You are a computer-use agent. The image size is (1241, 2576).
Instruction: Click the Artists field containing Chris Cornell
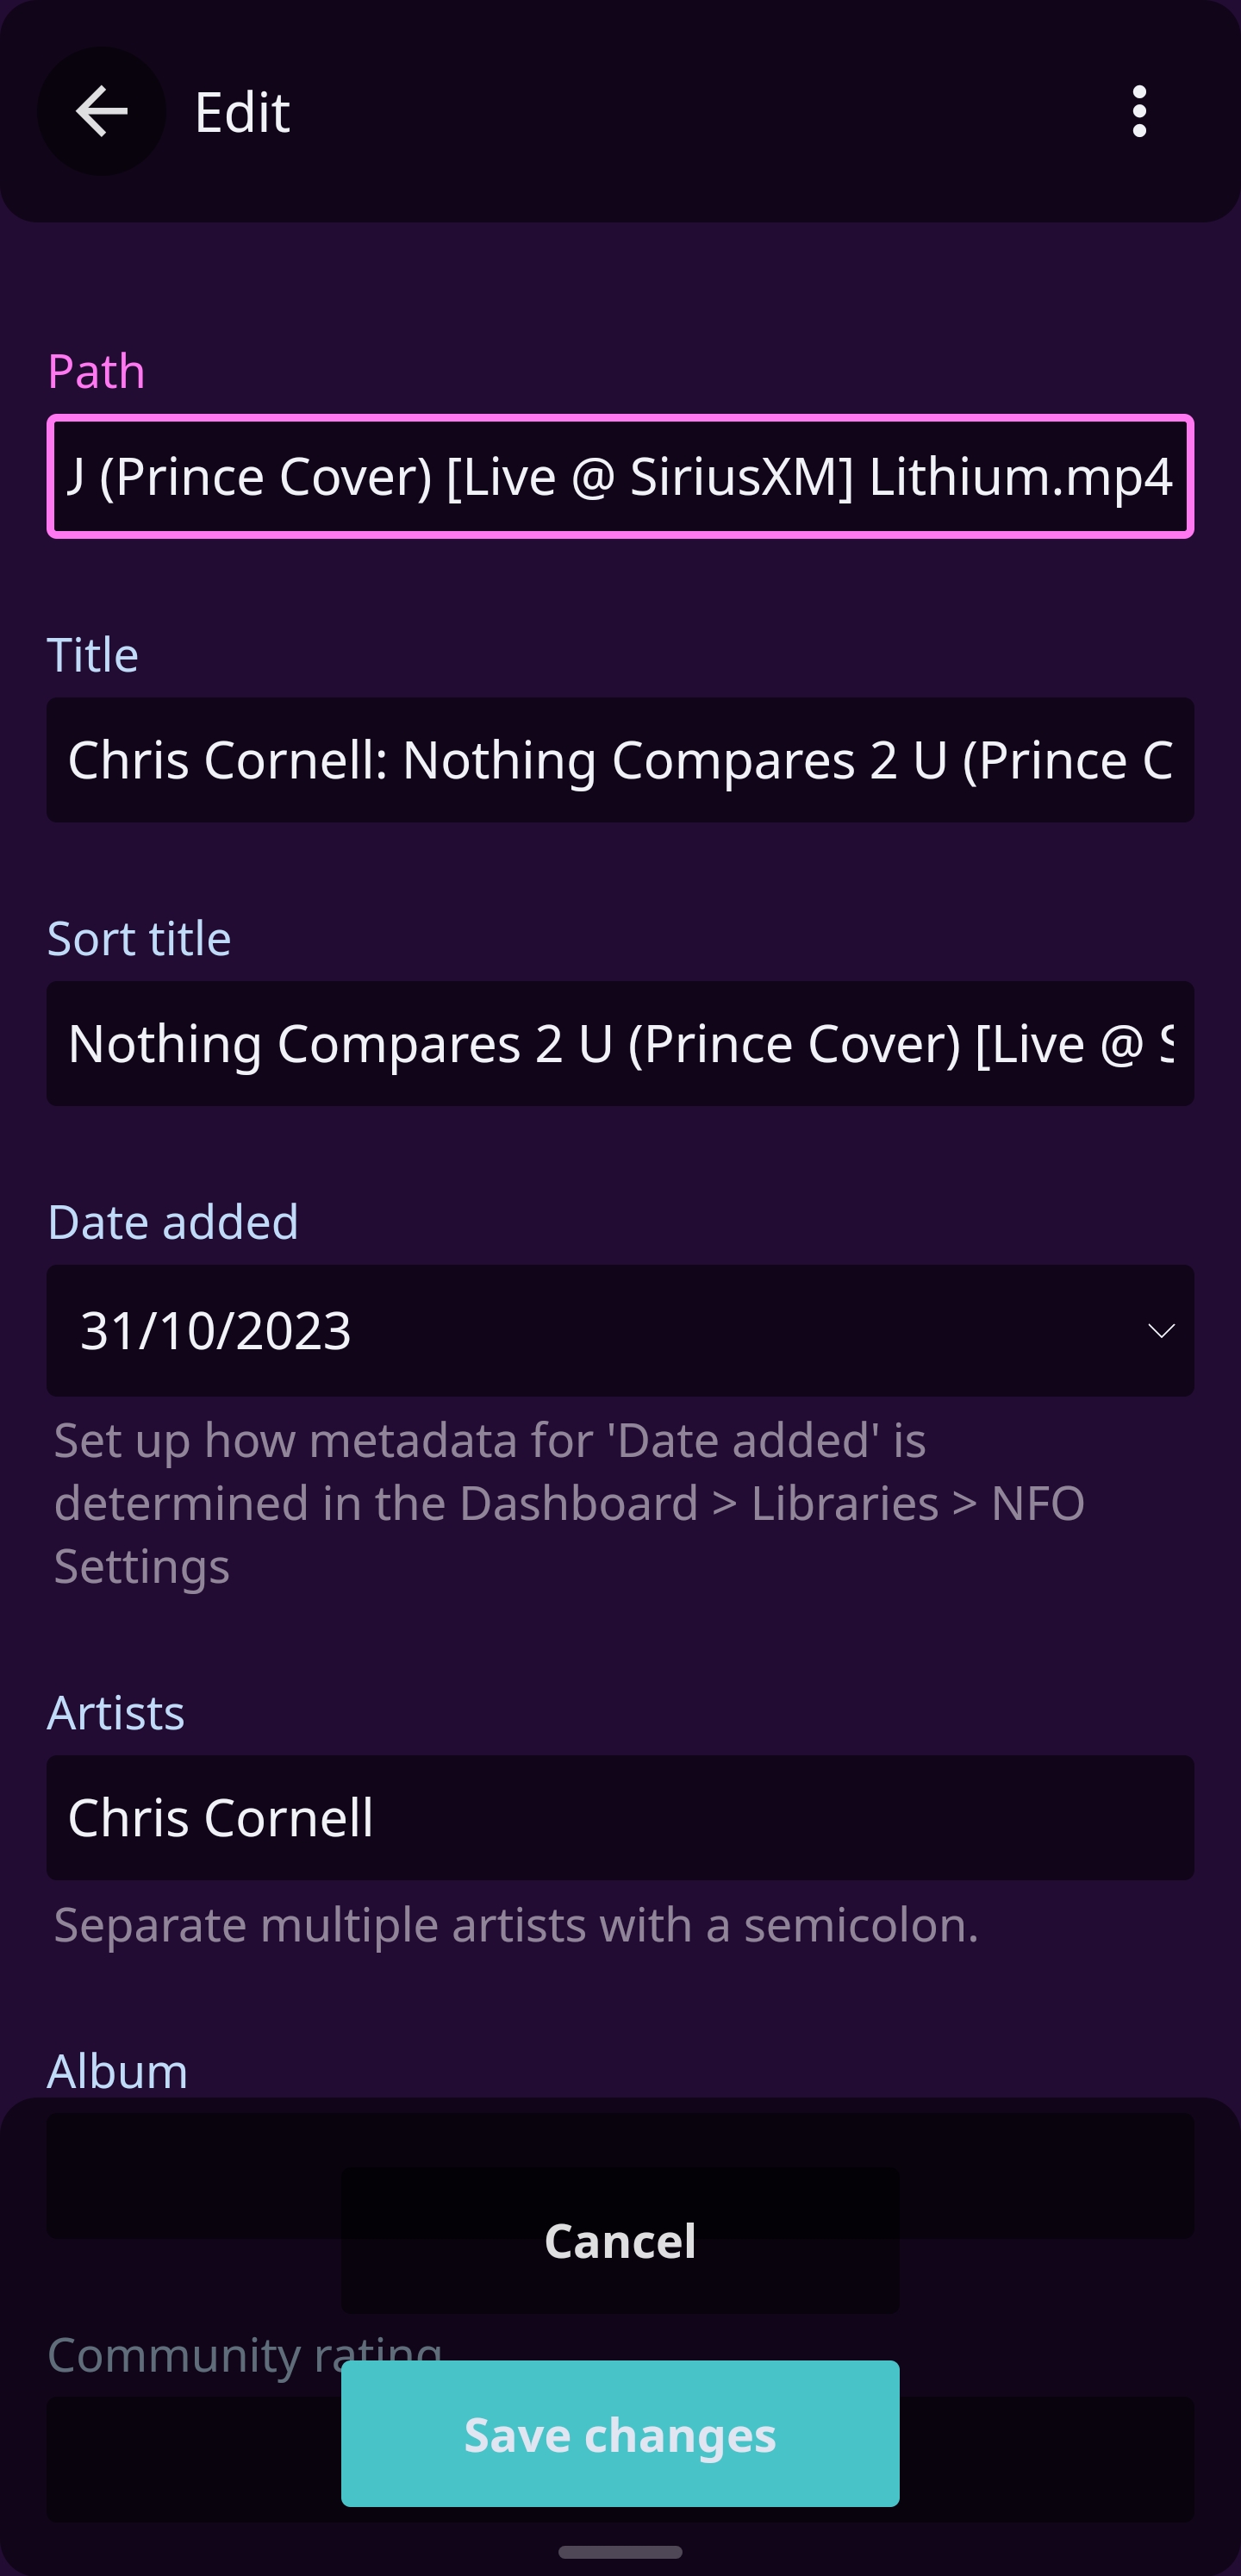click(x=620, y=1817)
